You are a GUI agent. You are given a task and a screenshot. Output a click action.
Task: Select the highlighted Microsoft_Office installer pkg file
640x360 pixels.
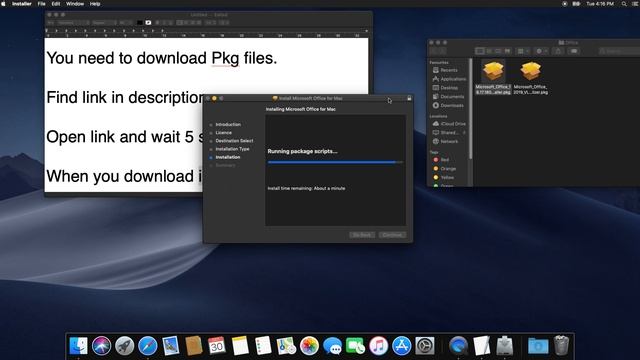pos(493,78)
